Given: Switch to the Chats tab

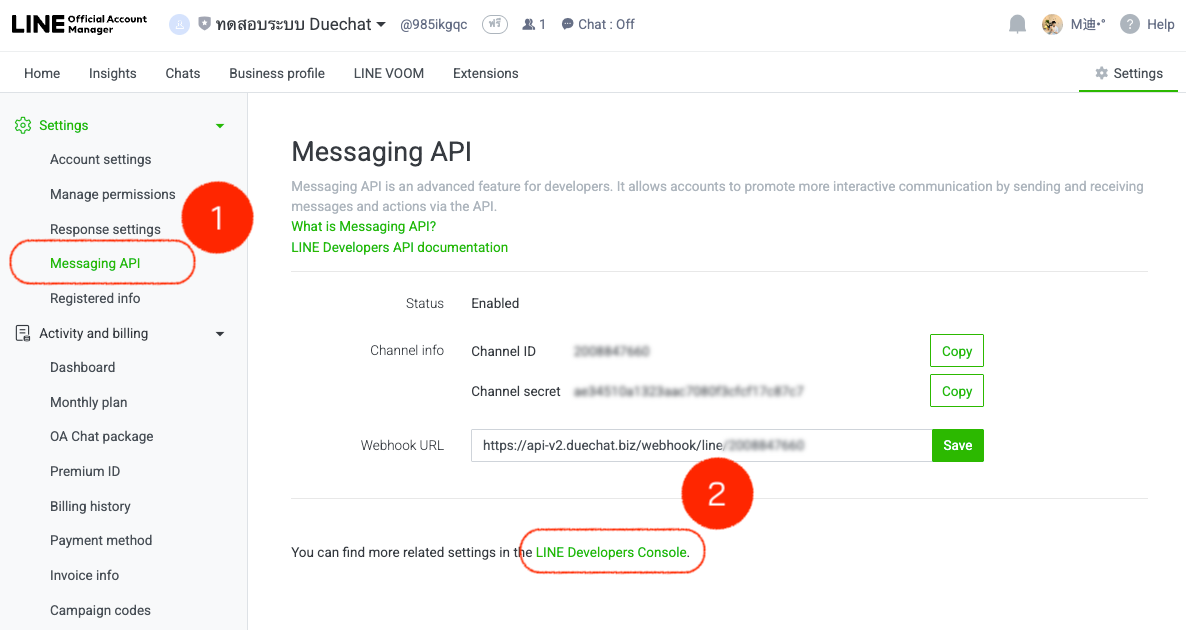Looking at the screenshot, I should (182, 72).
